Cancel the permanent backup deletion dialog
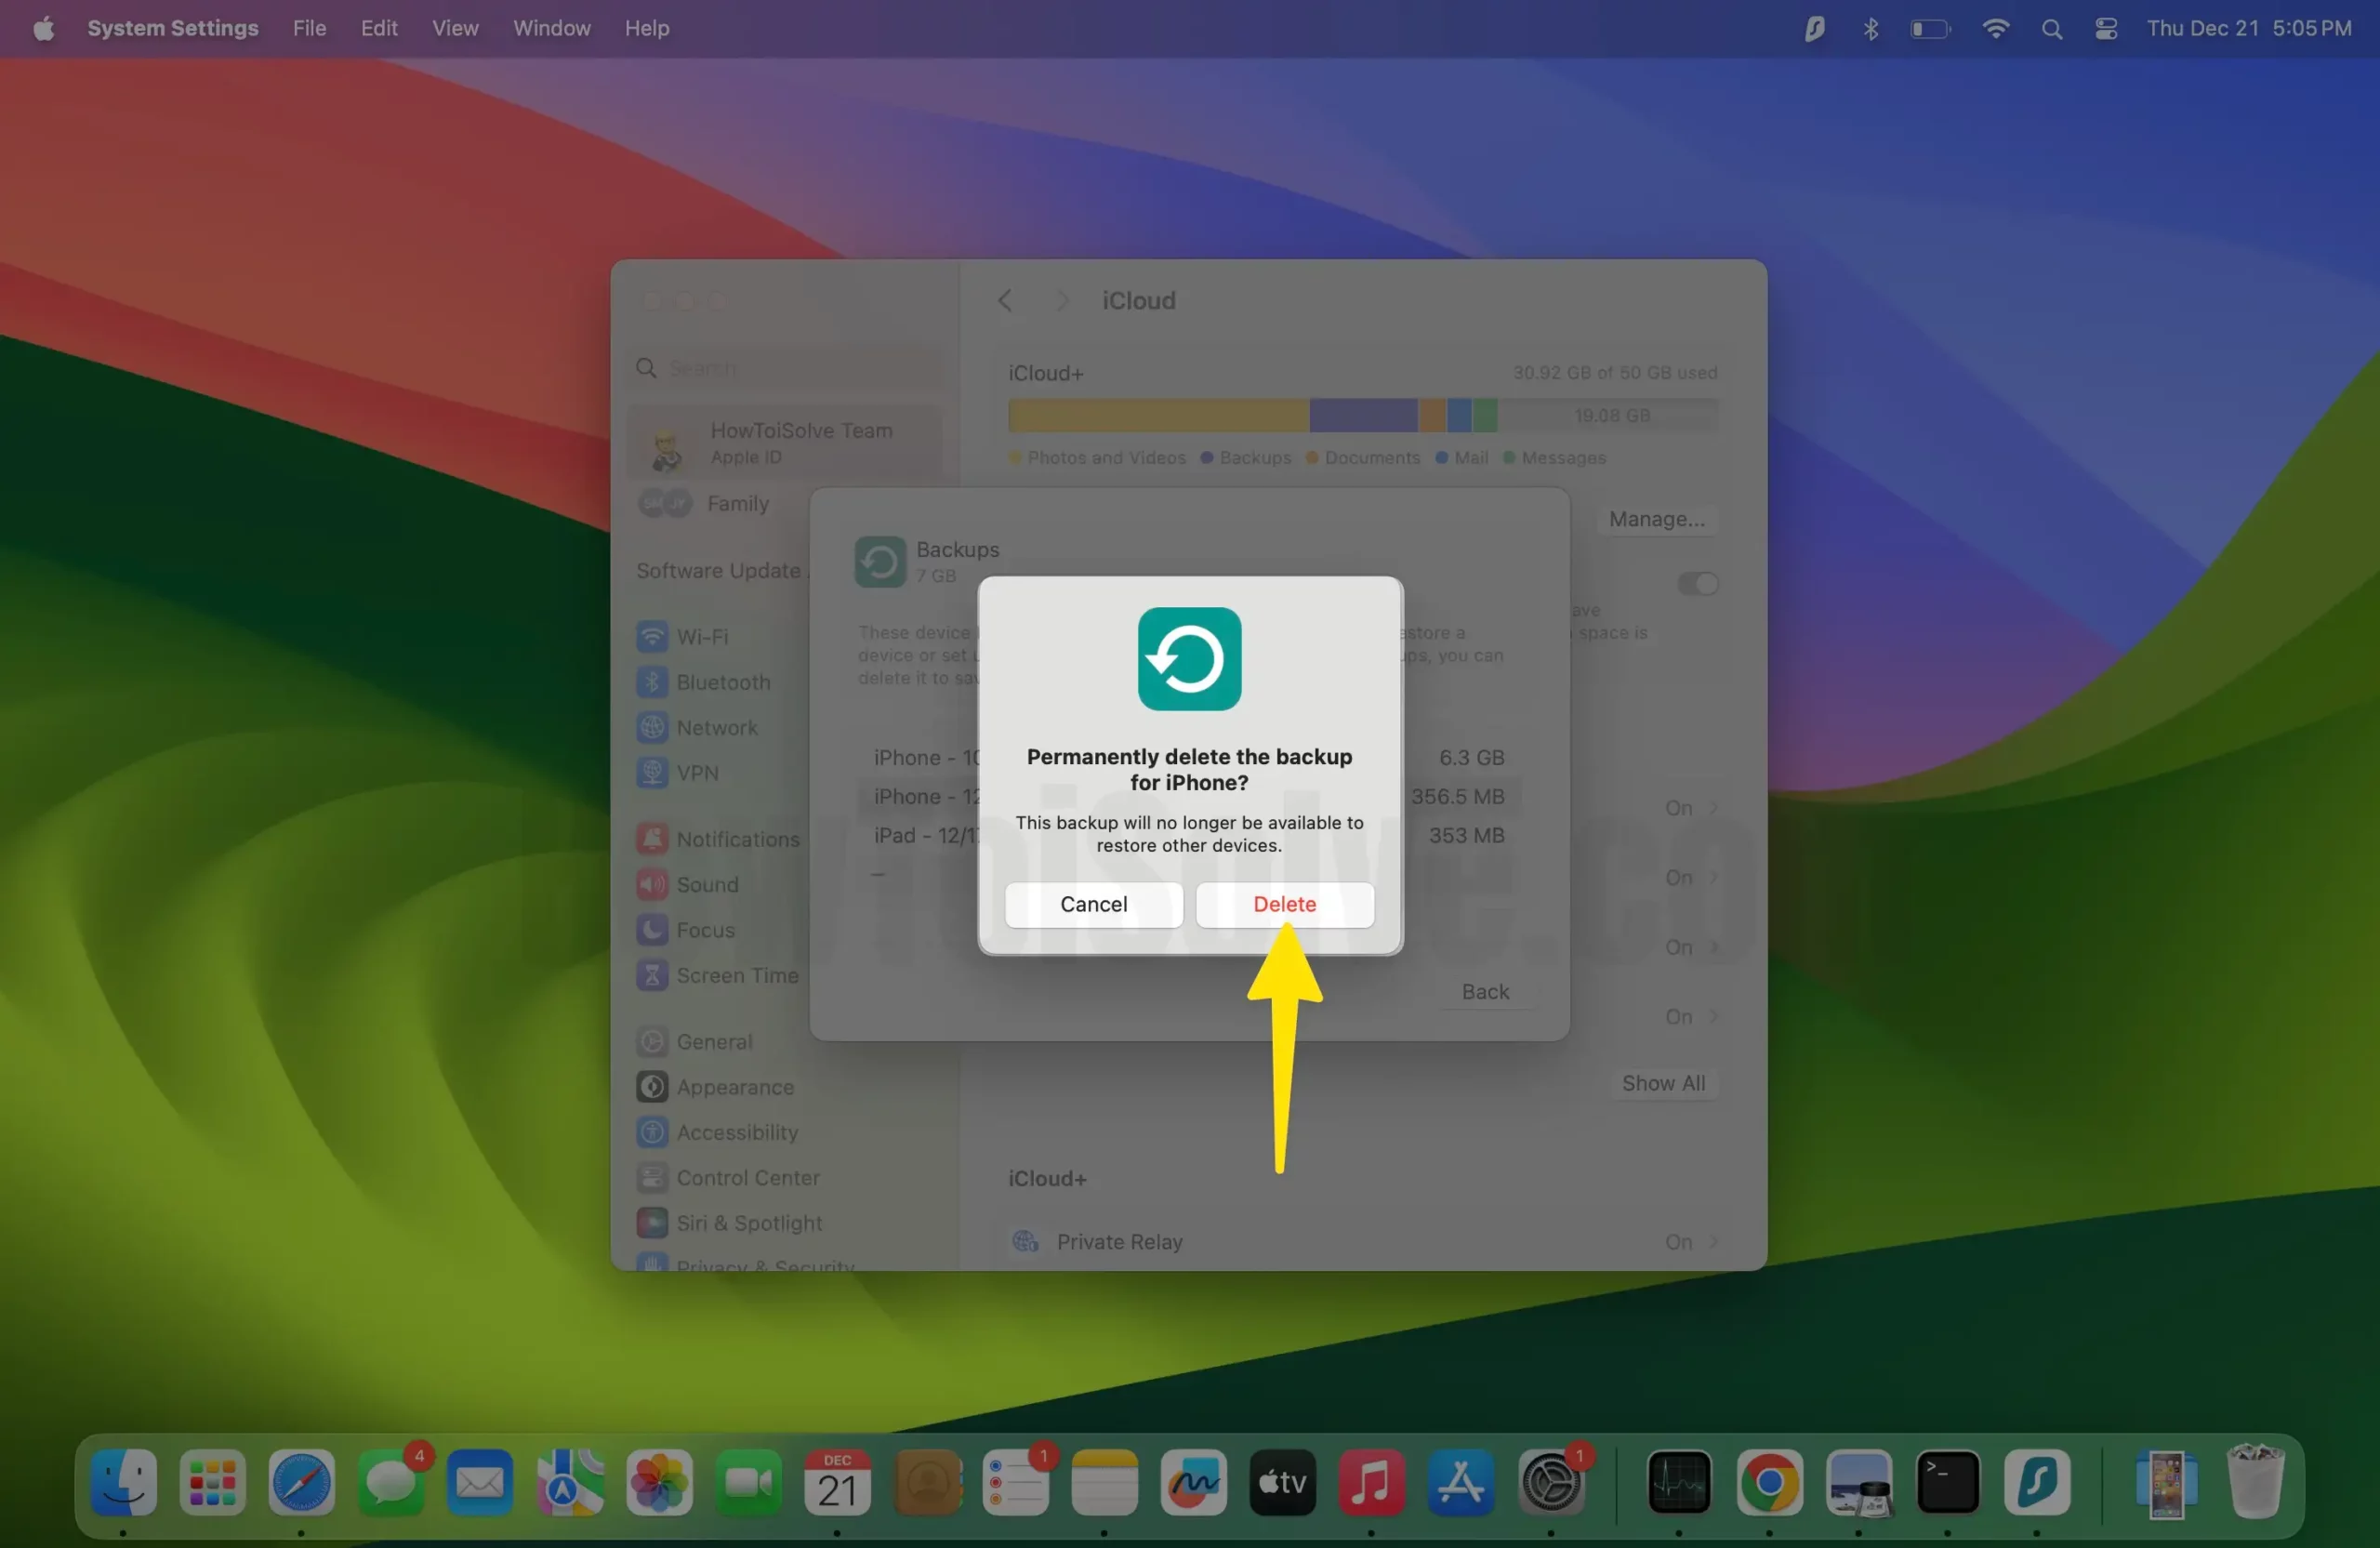This screenshot has height=1548, width=2380. (1093, 904)
